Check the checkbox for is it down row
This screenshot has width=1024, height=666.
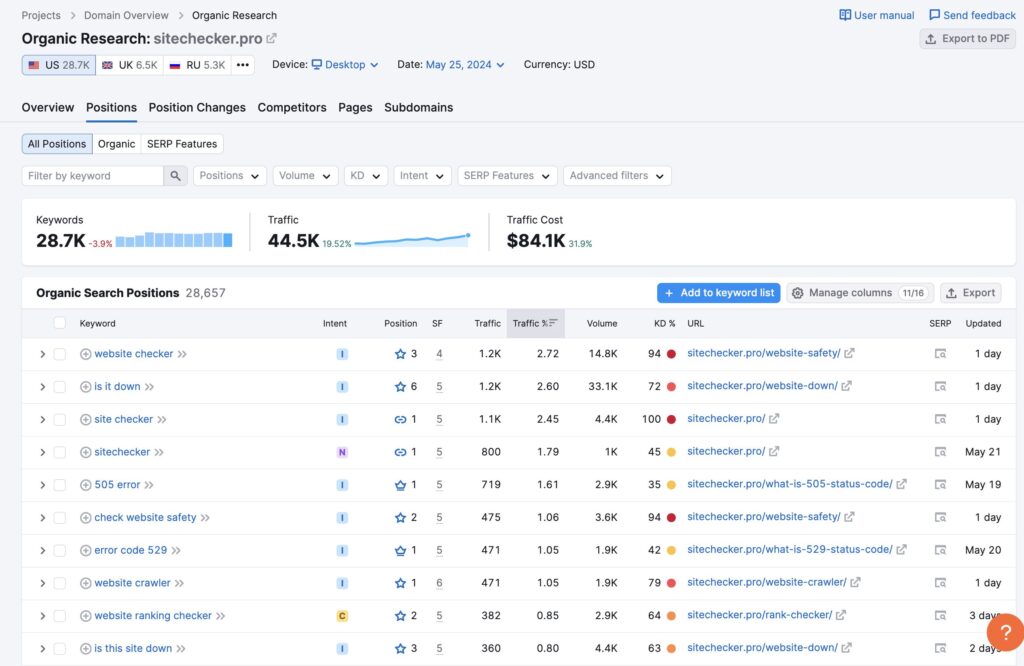(x=60, y=387)
